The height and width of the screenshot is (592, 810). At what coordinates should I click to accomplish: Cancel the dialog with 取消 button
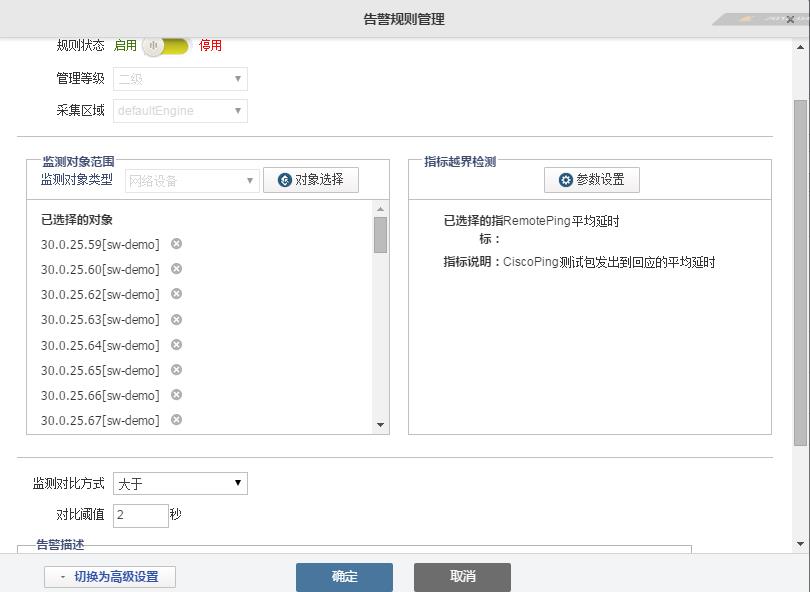[462, 577]
